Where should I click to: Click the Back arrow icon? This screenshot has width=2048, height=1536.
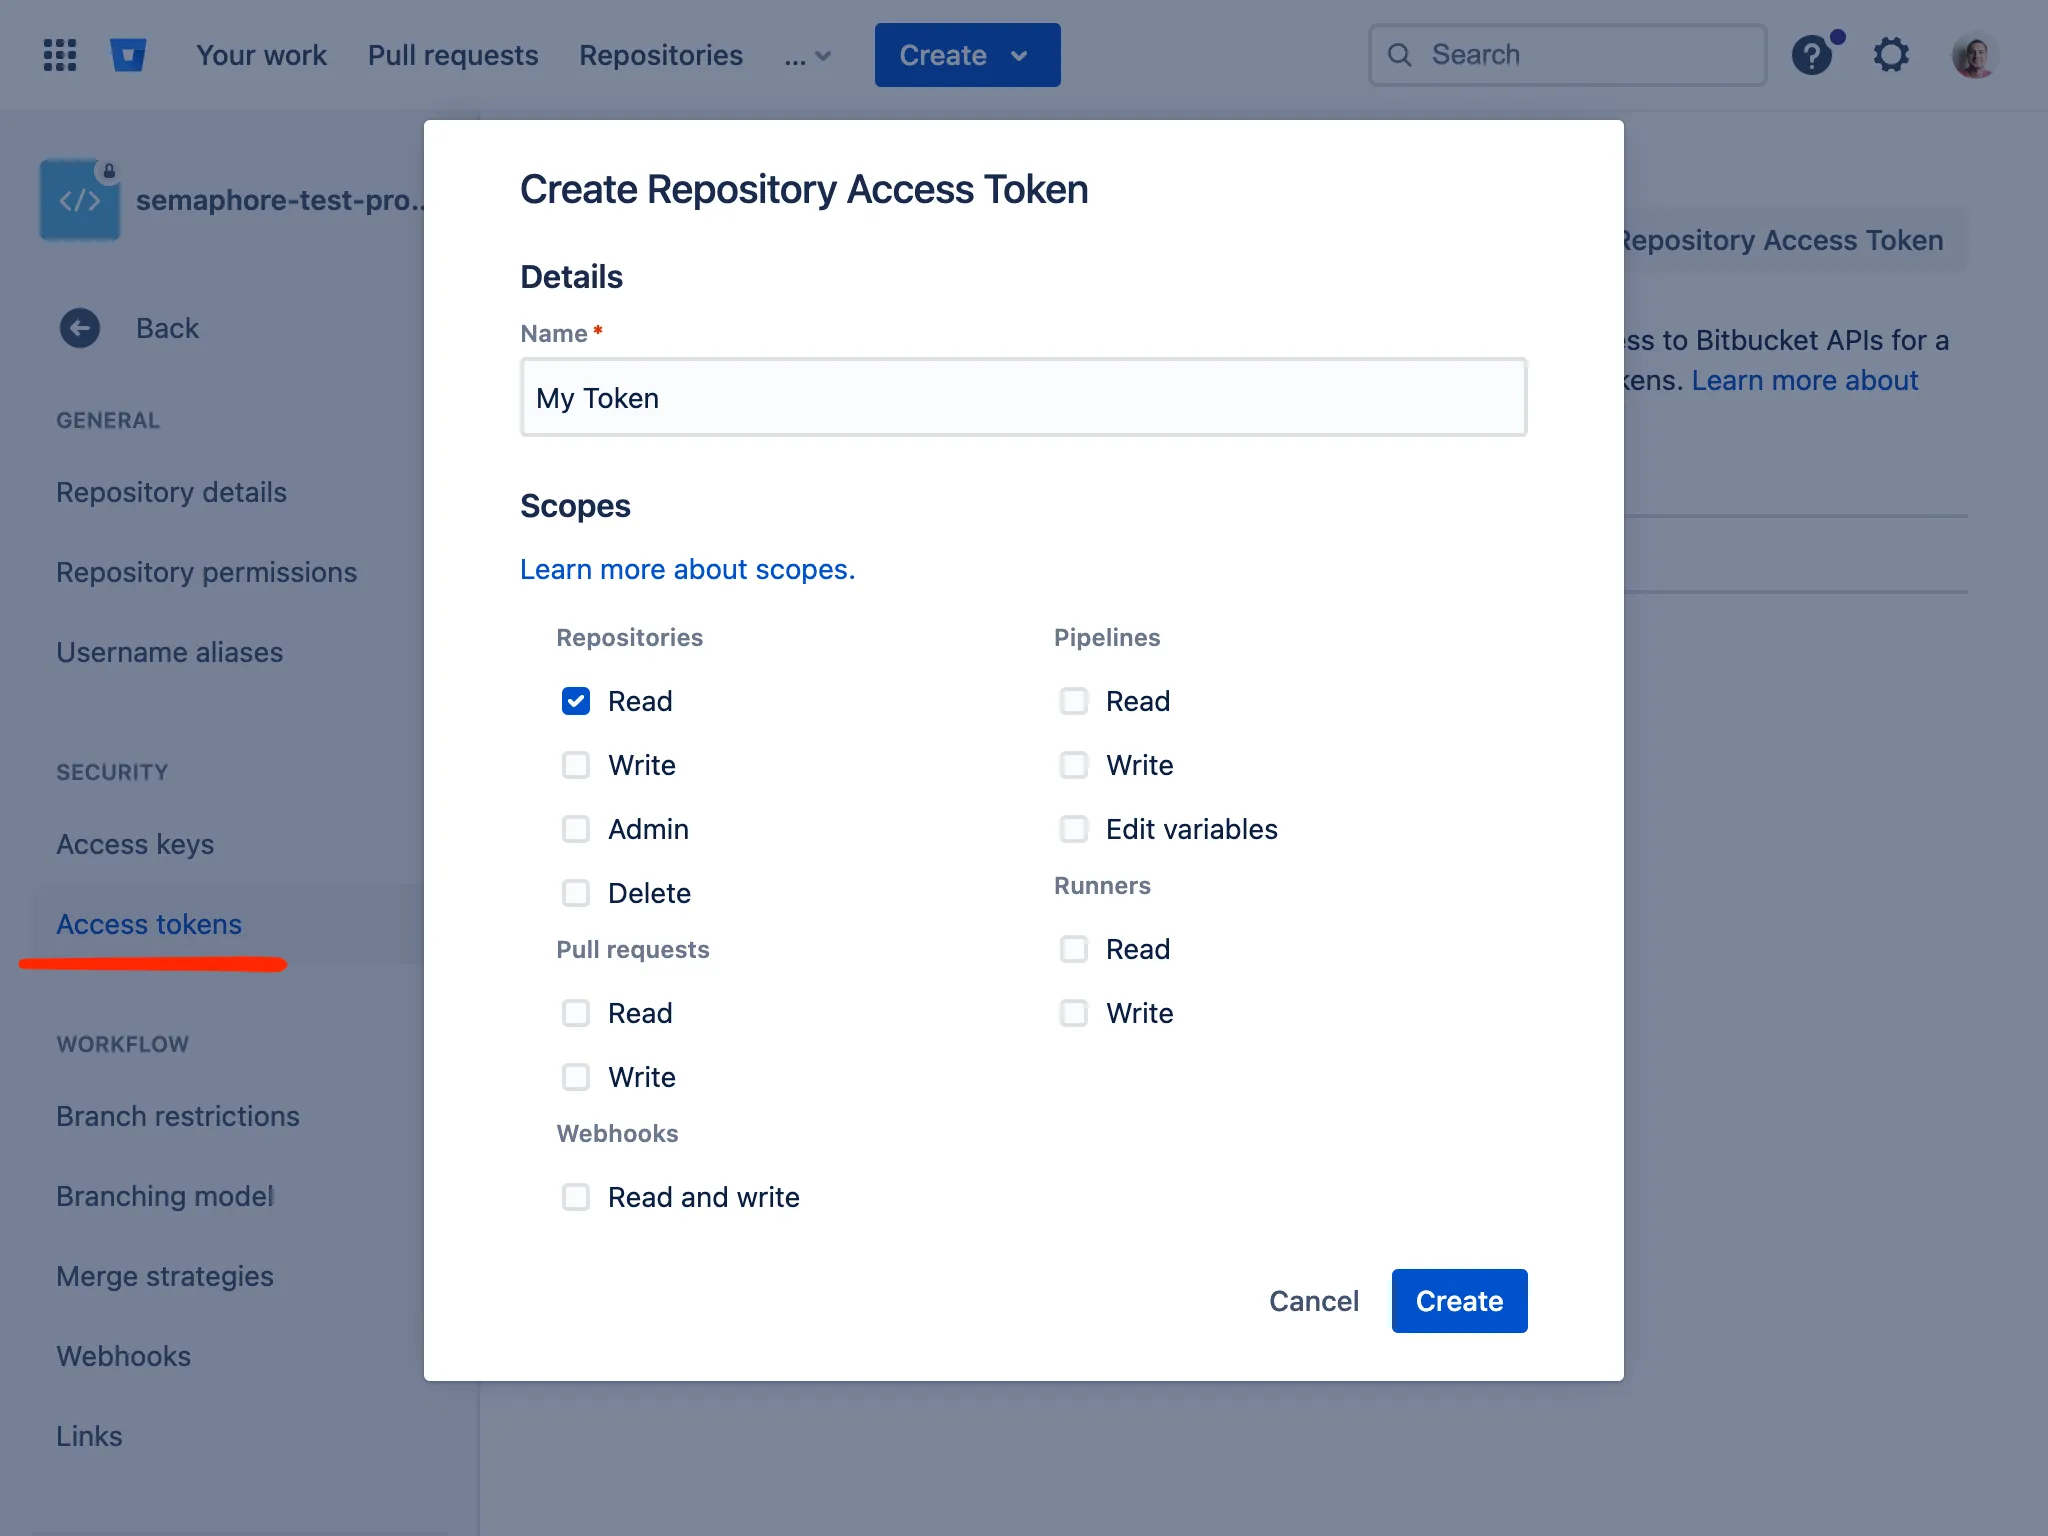point(80,328)
